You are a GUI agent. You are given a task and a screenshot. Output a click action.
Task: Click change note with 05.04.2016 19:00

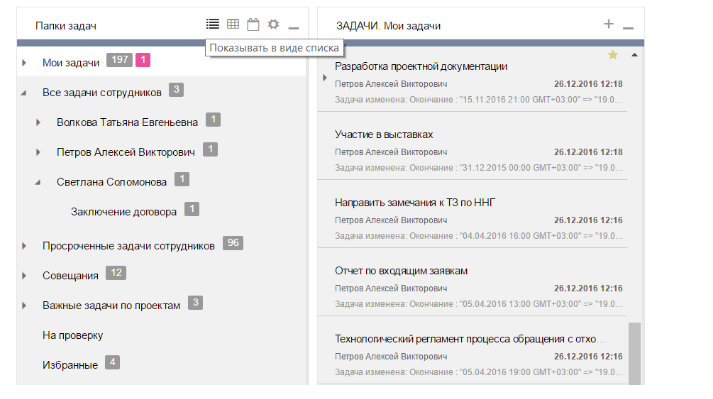click(478, 372)
